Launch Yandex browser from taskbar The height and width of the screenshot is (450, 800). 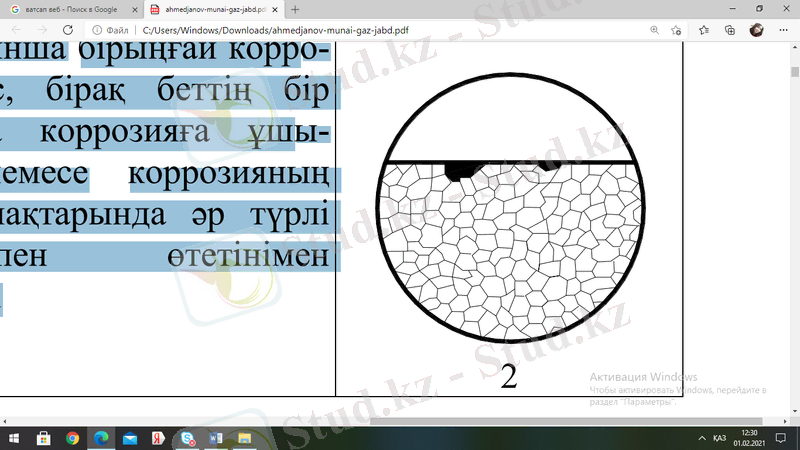[158, 438]
